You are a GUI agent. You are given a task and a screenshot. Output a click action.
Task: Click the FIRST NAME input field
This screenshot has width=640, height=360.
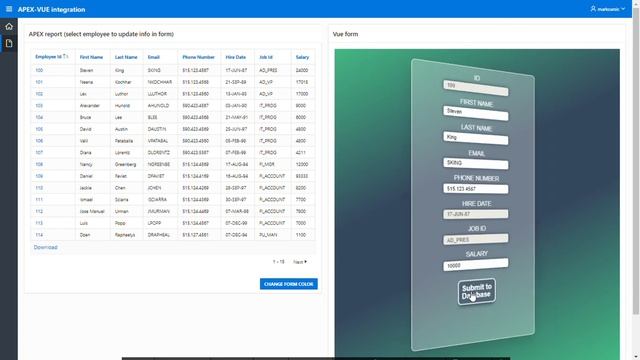[476, 113]
